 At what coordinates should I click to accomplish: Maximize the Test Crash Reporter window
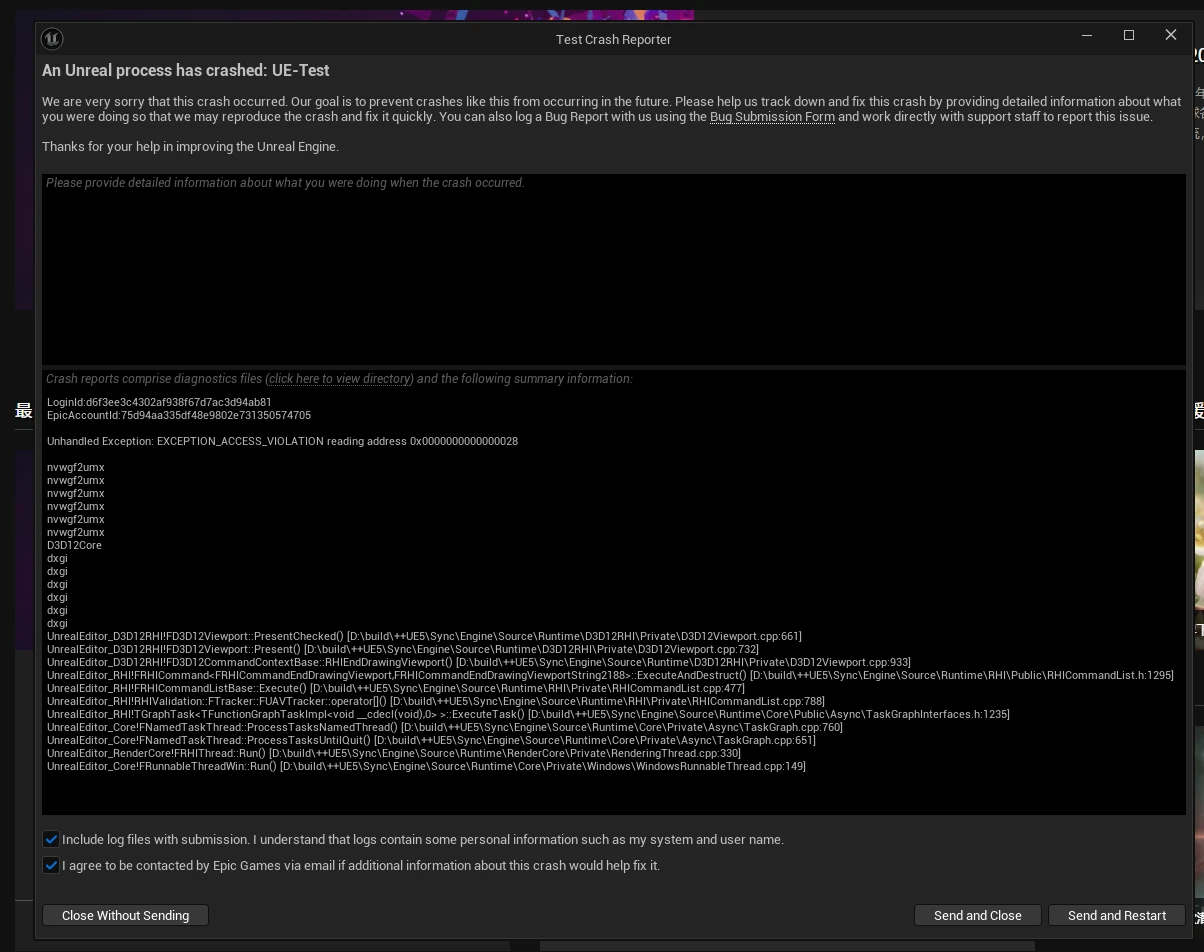pyautogui.click(x=1129, y=36)
